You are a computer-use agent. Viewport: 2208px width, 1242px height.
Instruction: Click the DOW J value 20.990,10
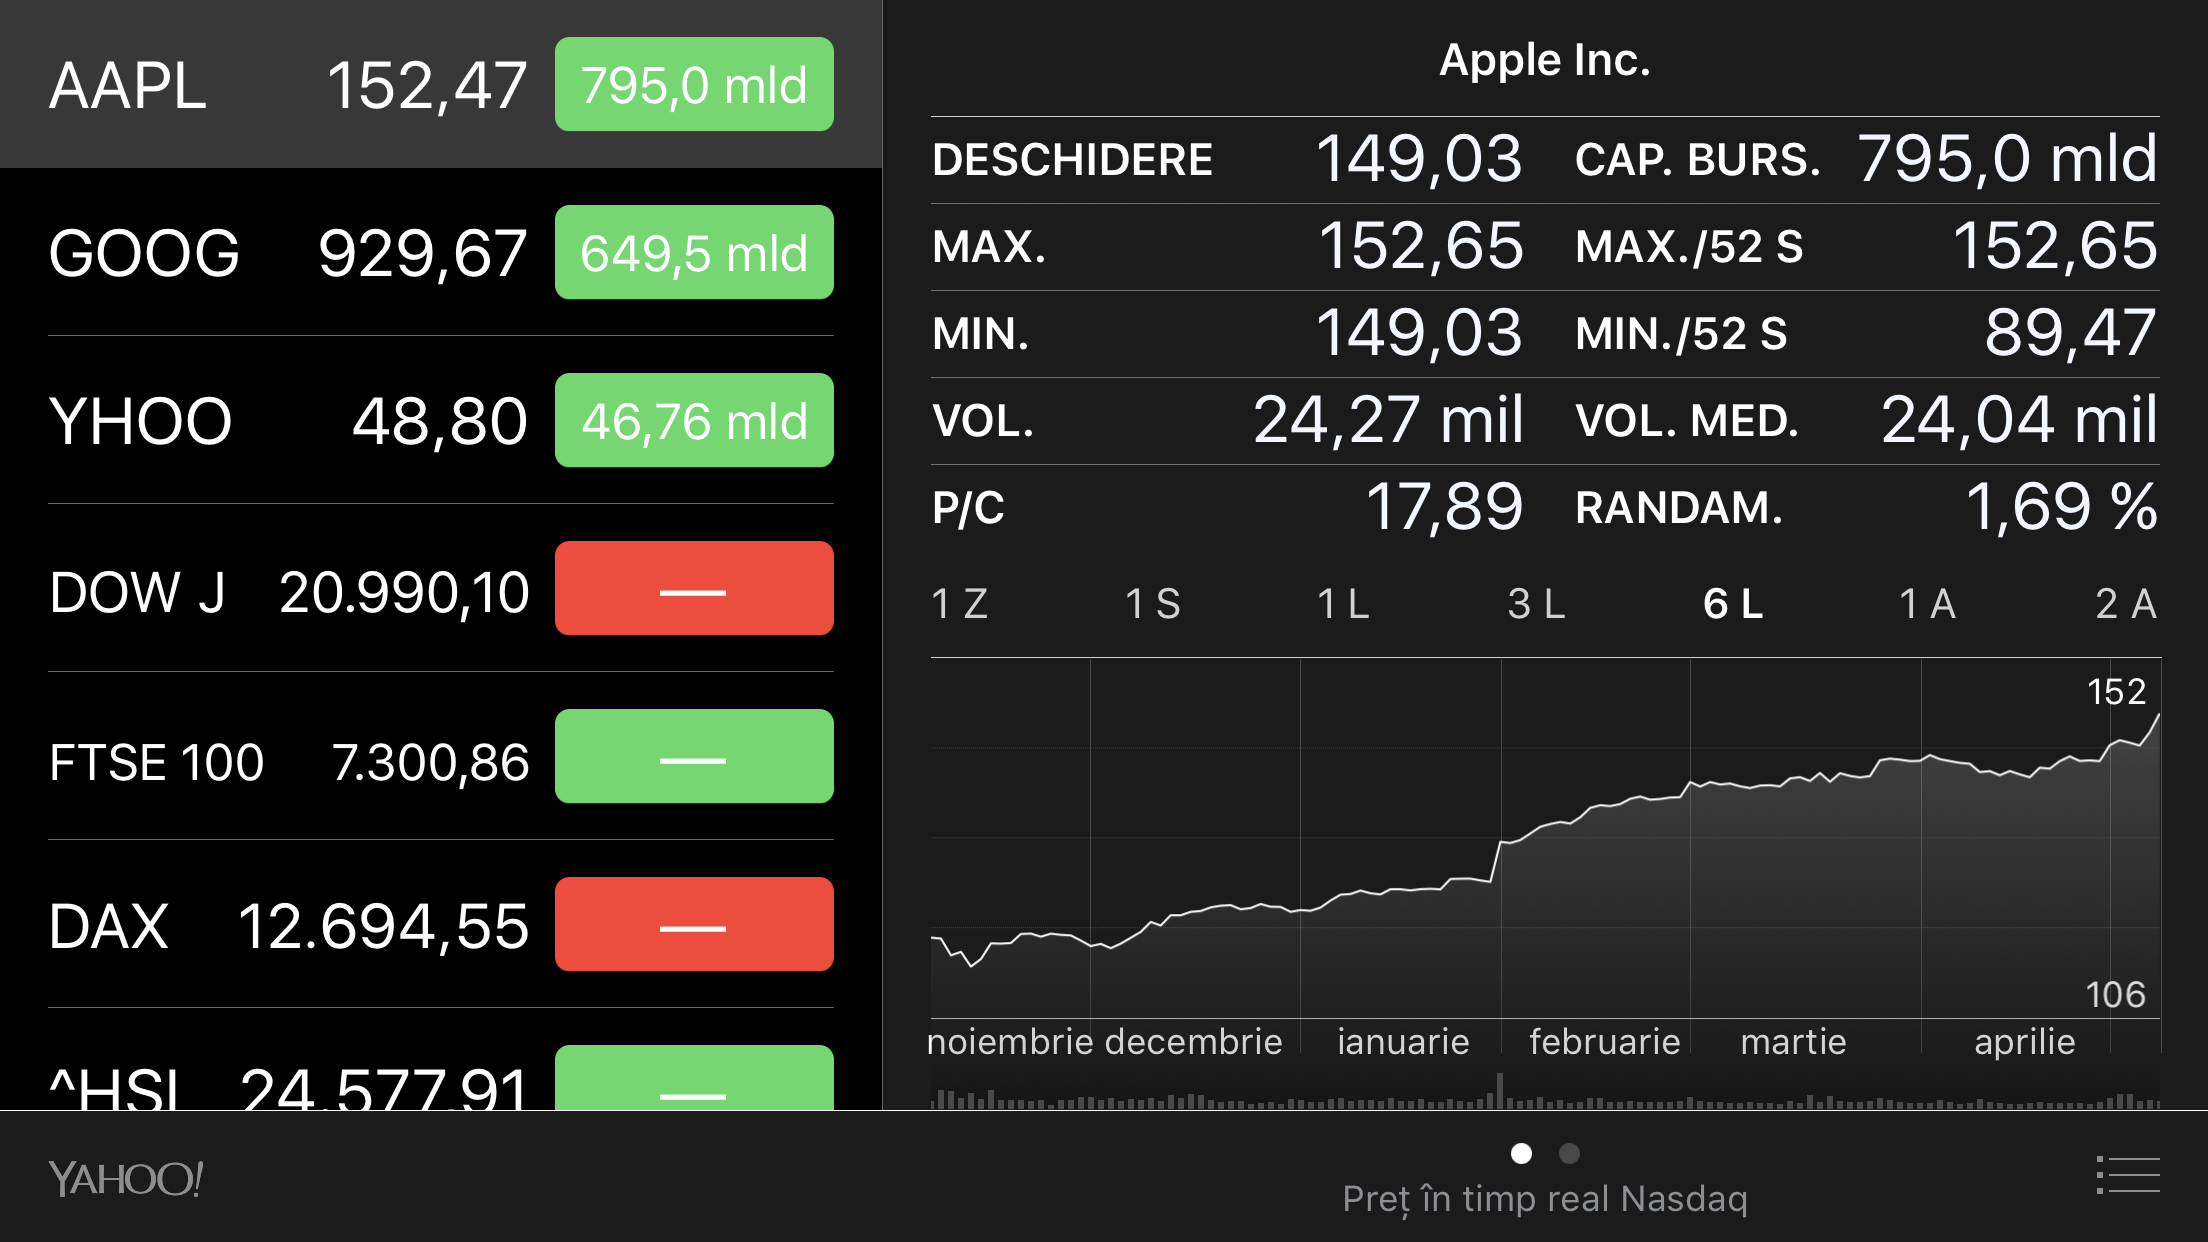404,592
